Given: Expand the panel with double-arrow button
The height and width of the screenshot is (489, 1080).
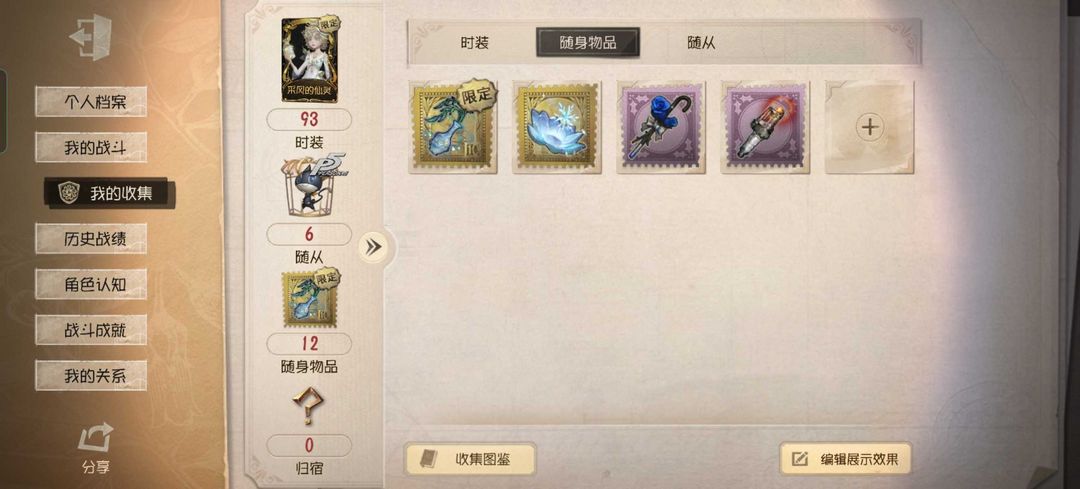Looking at the screenshot, I should [373, 247].
